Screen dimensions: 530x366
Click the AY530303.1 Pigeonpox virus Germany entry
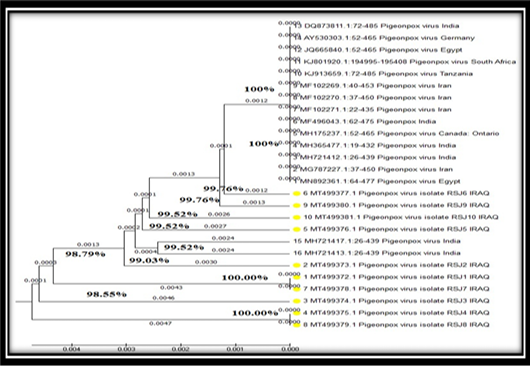(x=384, y=38)
